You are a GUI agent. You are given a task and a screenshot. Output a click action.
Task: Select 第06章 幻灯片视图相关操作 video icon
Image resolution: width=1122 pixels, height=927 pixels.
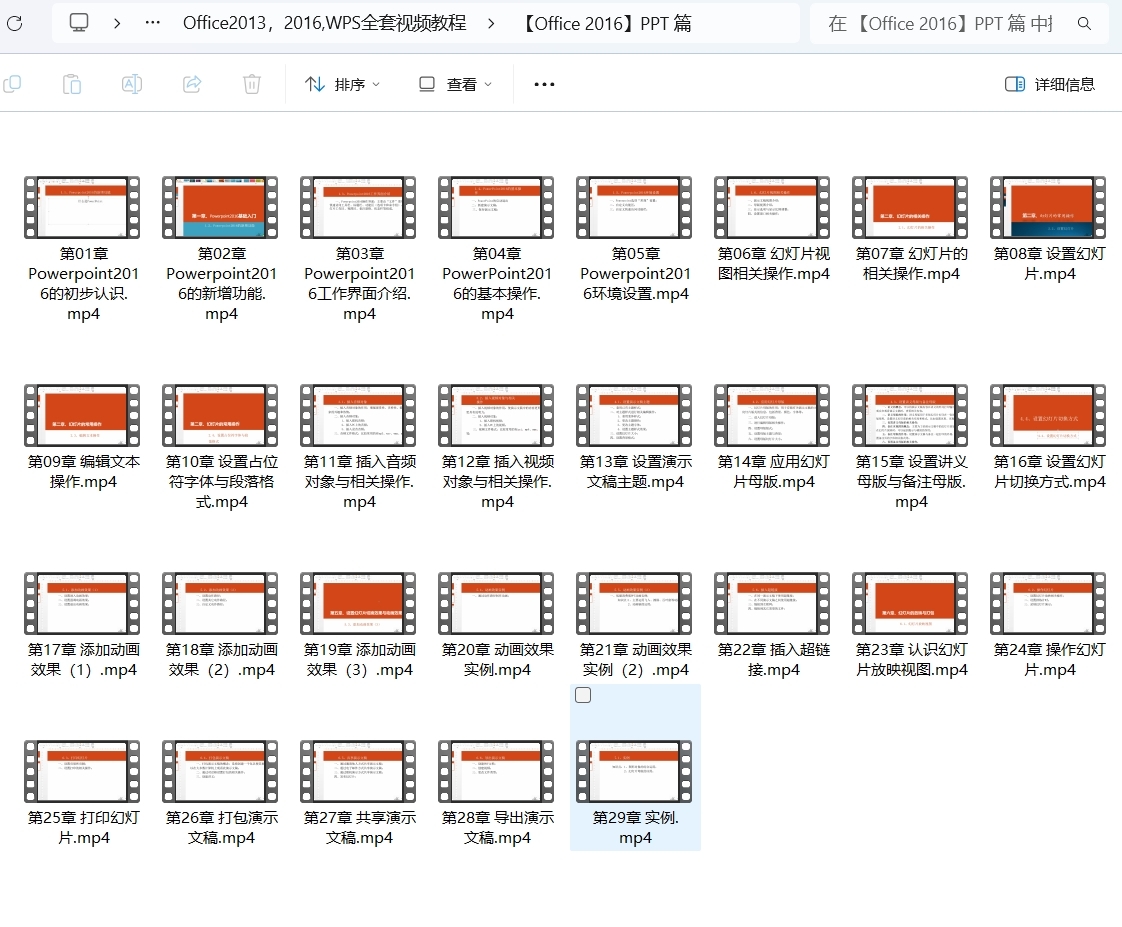tap(773, 208)
